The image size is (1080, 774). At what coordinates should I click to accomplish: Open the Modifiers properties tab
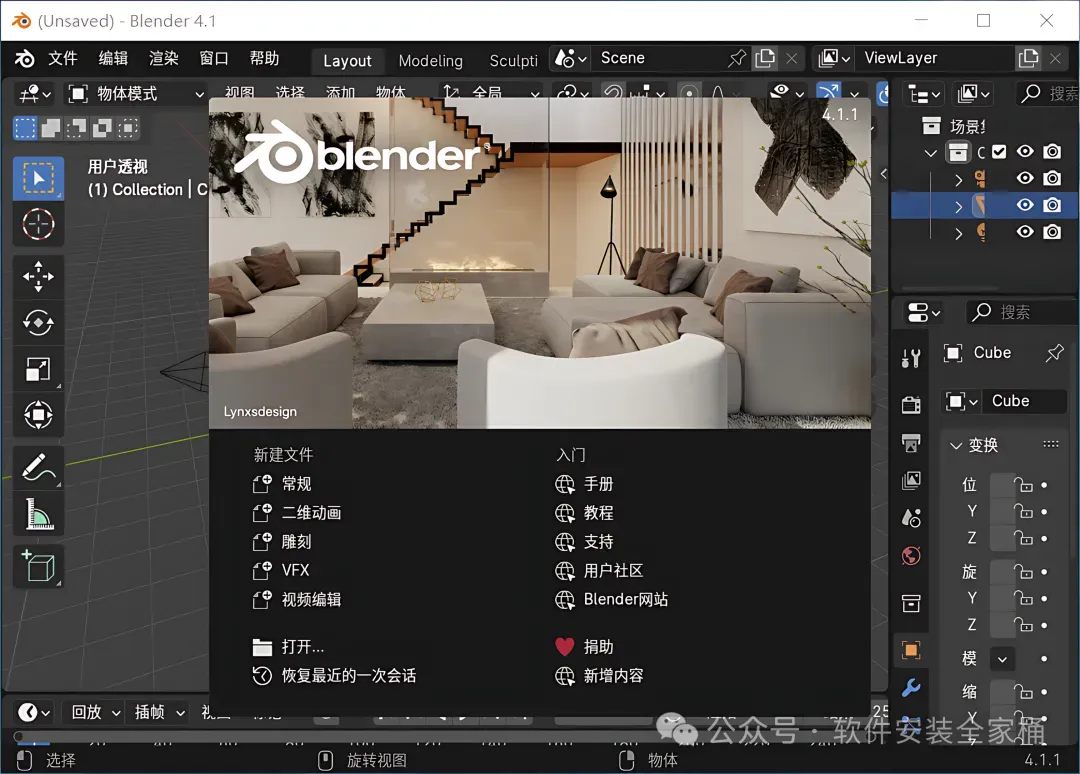tap(911, 687)
